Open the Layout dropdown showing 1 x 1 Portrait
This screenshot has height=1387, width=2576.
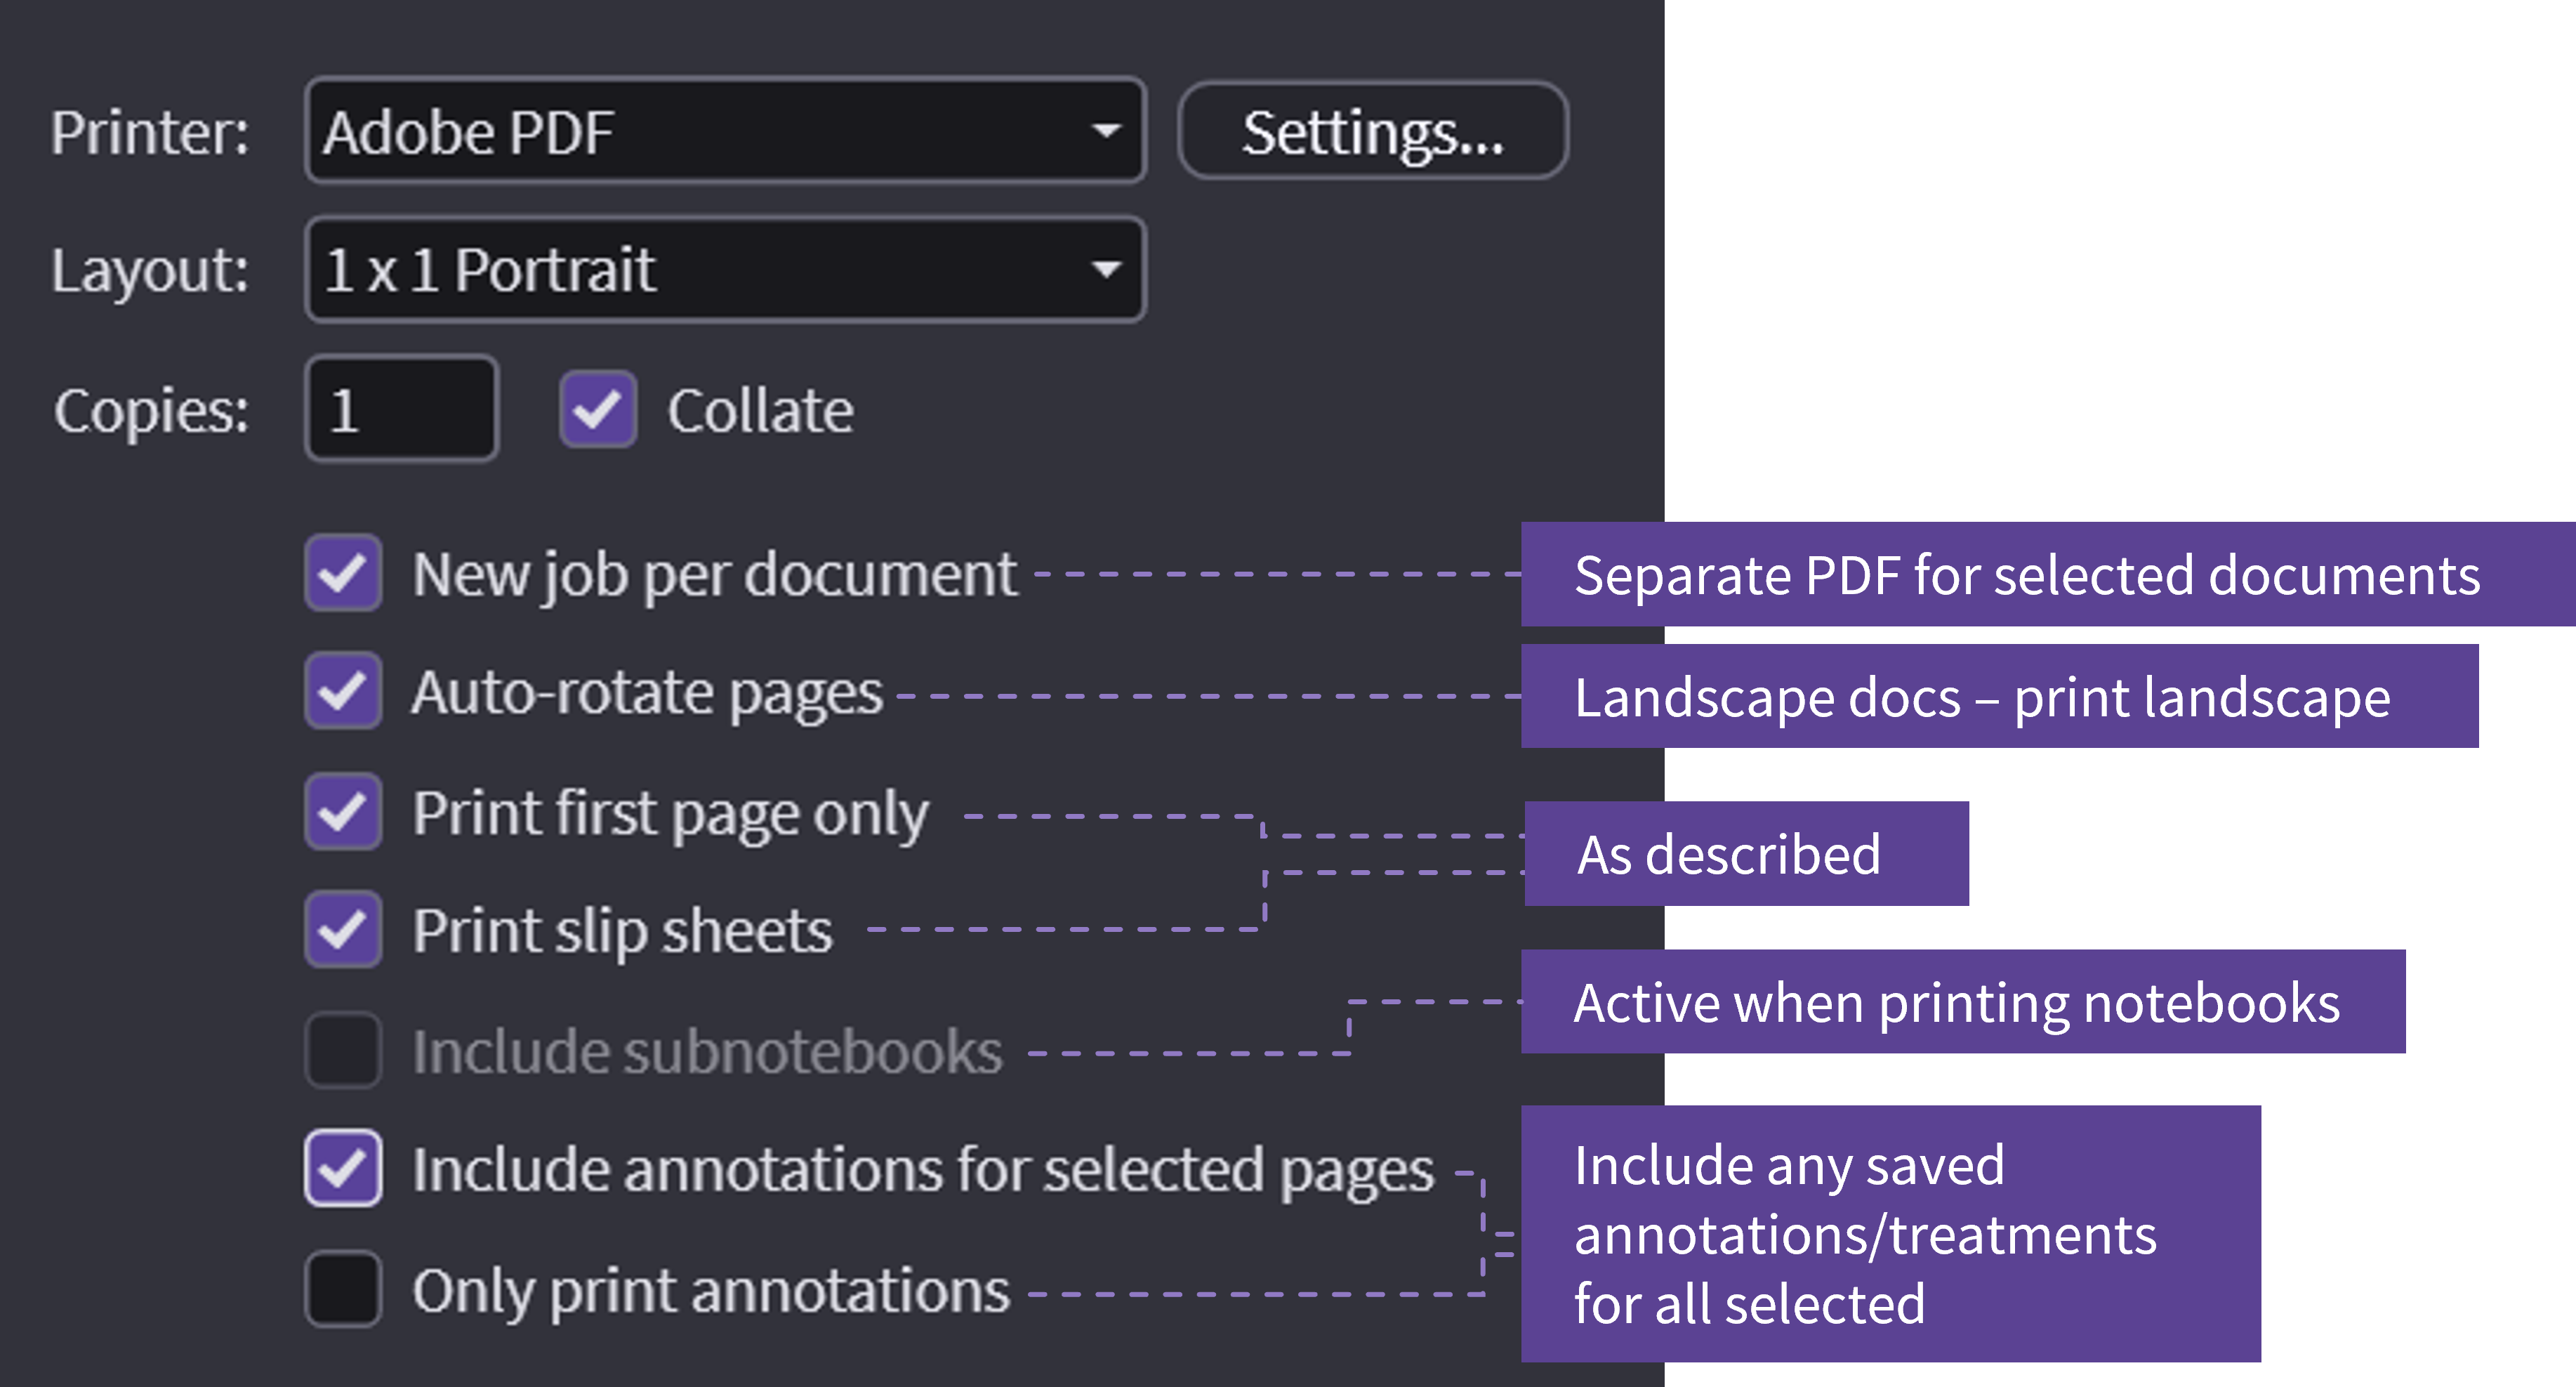(700, 270)
